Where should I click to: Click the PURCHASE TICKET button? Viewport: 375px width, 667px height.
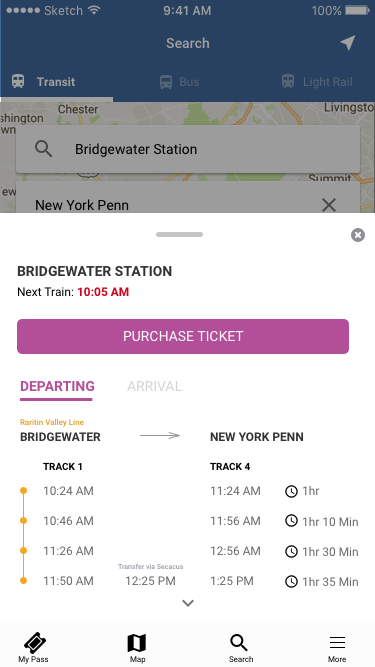(x=183, y=336)
